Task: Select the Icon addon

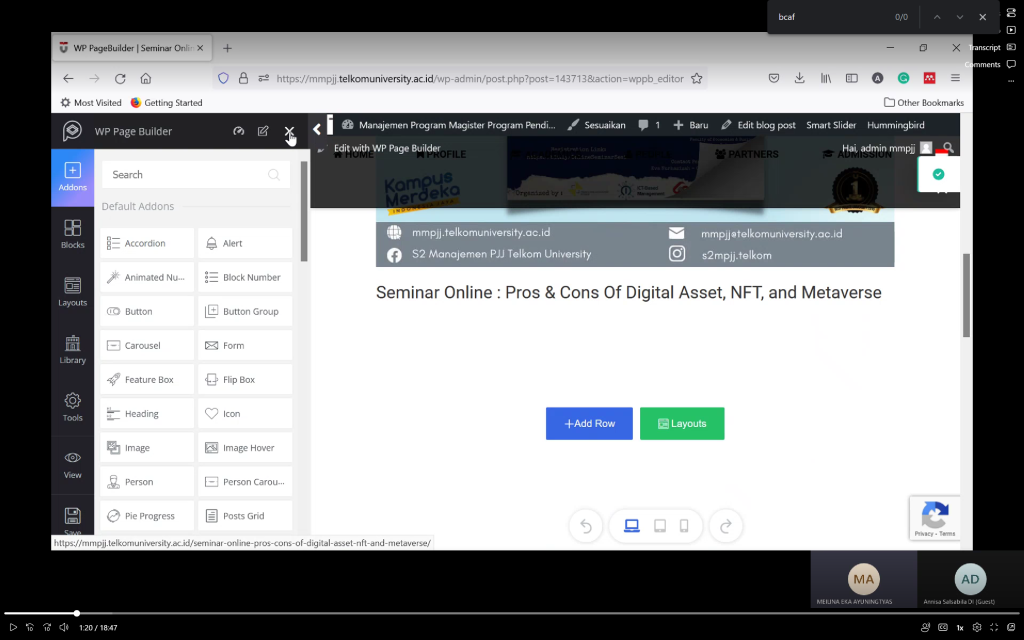Action: coord(245,413)
